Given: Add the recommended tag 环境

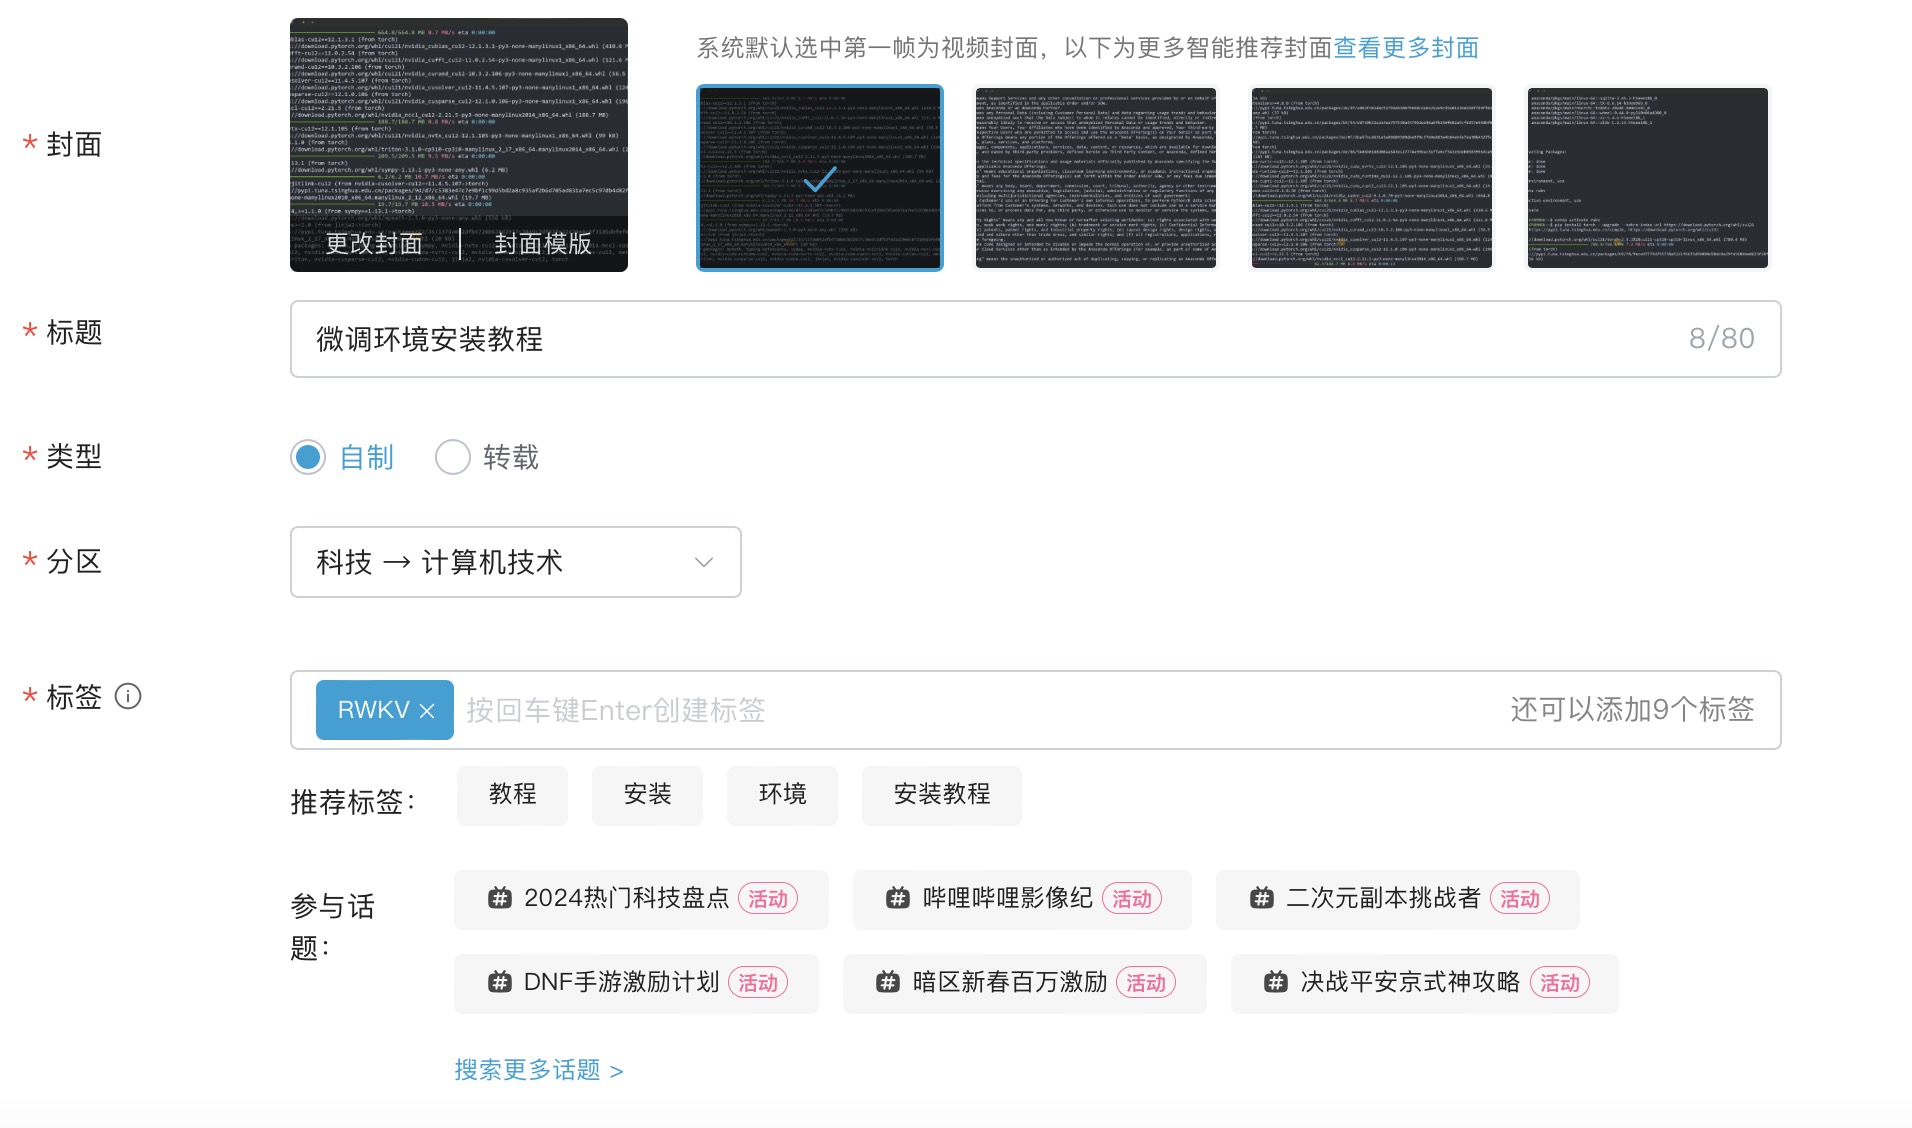Looking at the screenshot, I should [x=782, y=795].
